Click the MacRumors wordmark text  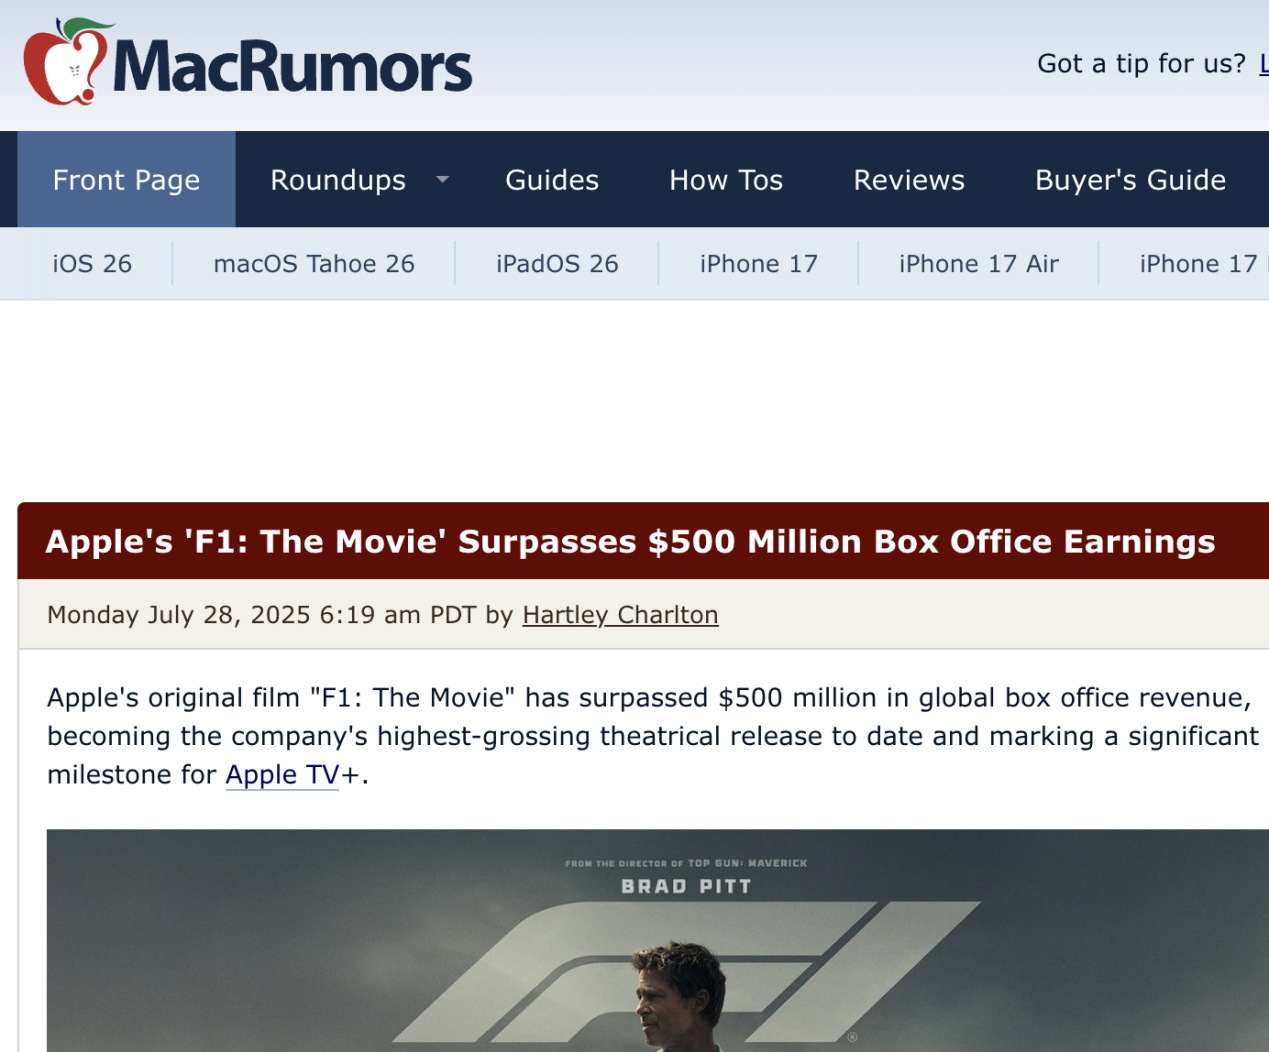click(292, 66)
